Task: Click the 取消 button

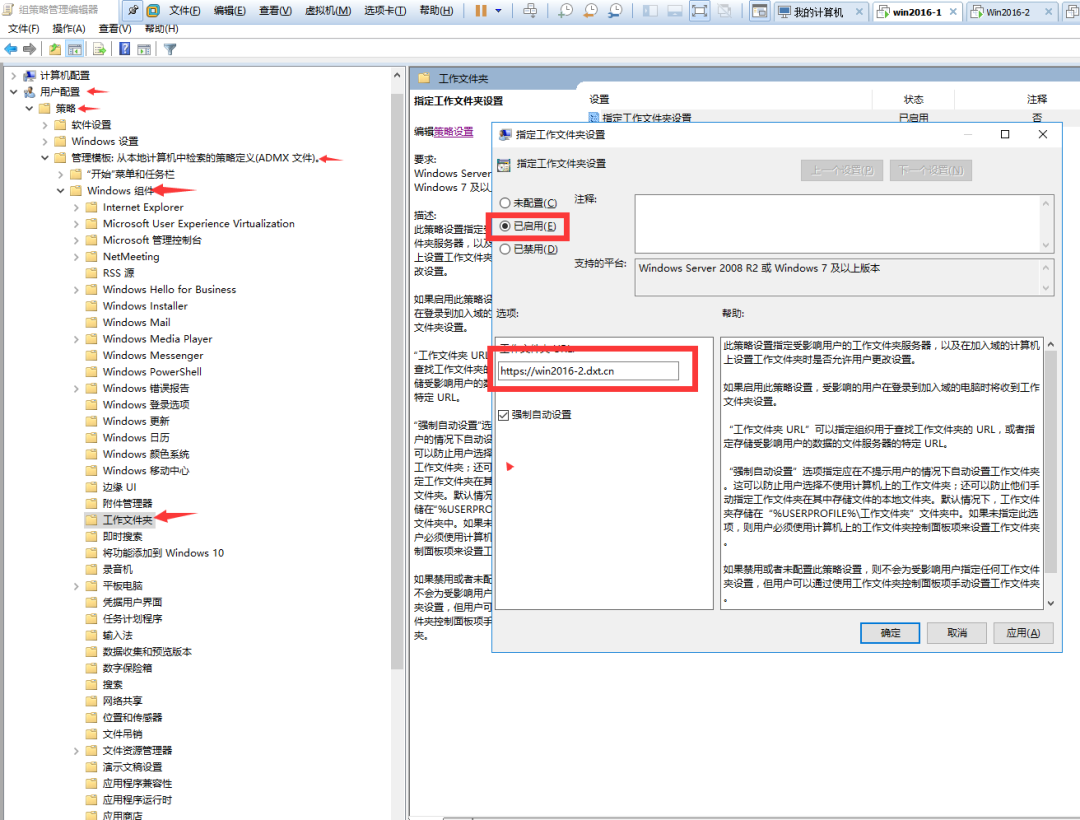Action: (956, 632)
